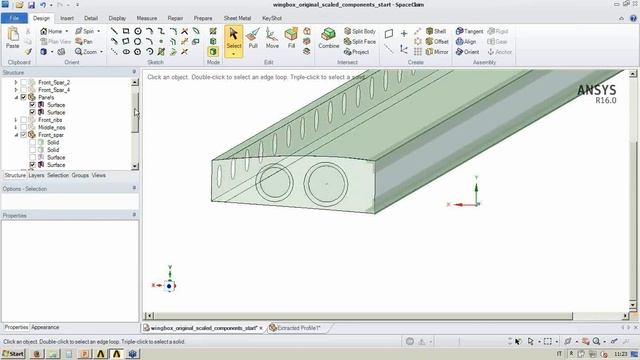Switch to the Insert ribbon tab
This screenshot has height=360, width=640.
(67, 18)
